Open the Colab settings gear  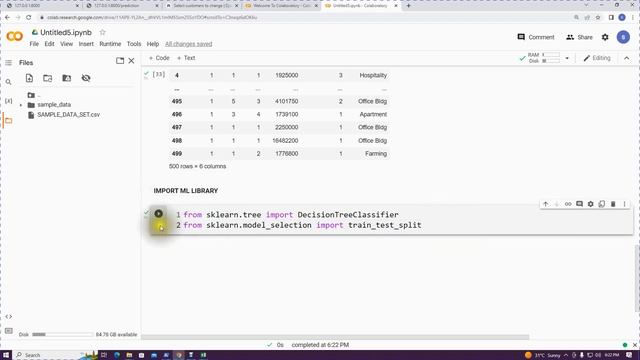coord(605,37)
